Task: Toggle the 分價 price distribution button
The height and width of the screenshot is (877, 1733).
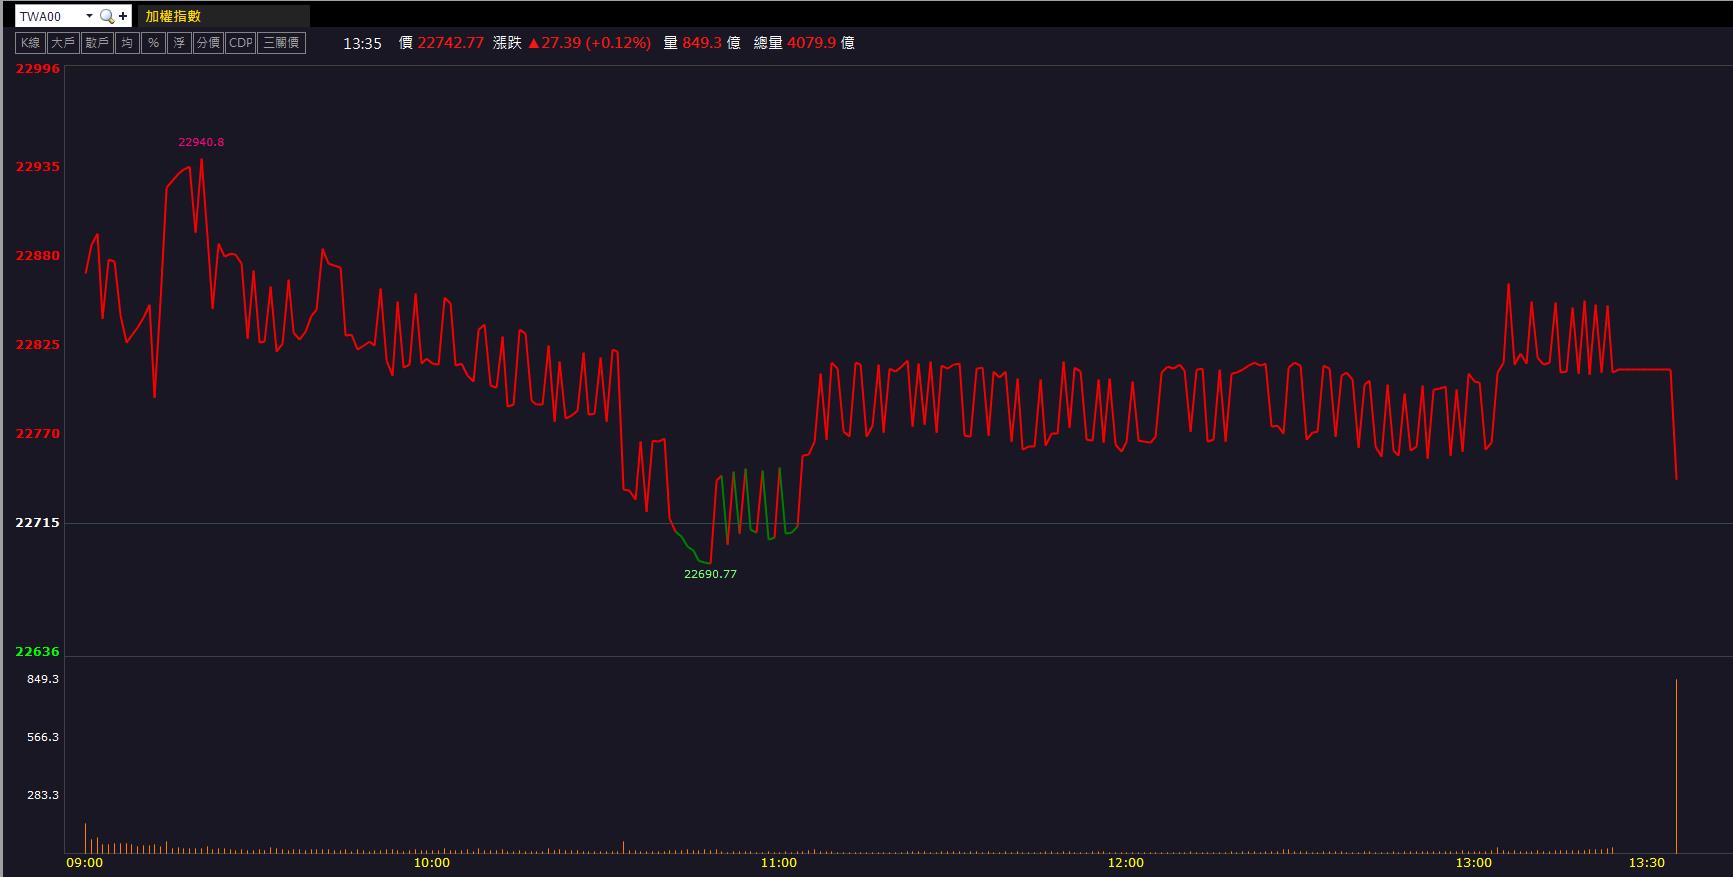Action: [208, 43]
